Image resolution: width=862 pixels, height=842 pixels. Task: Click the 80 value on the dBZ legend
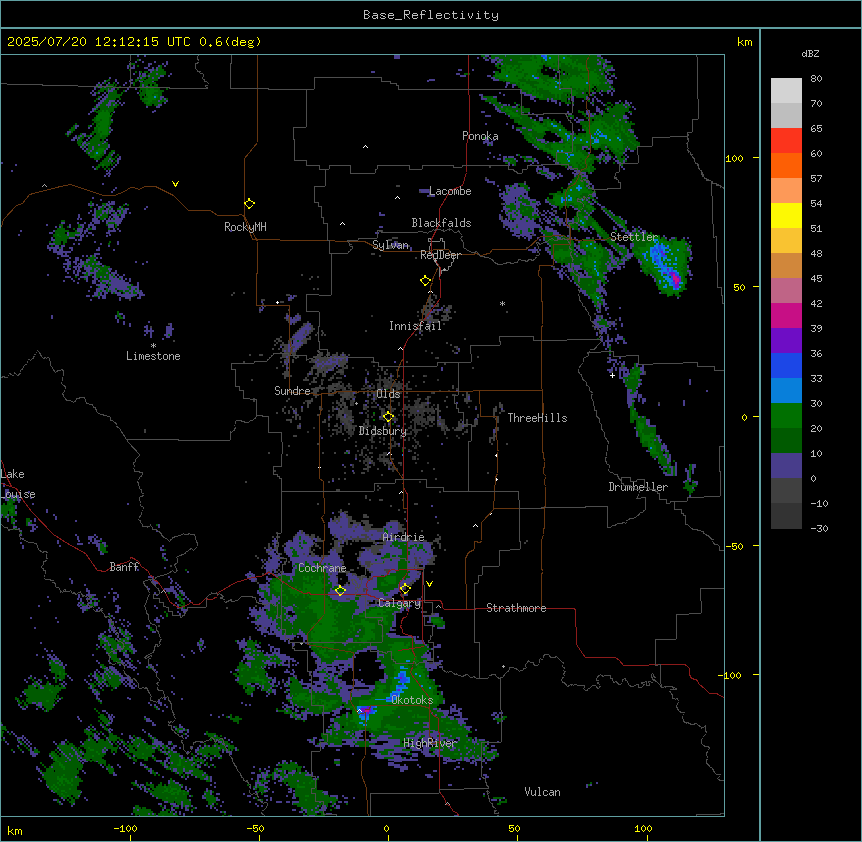[816, 79]
